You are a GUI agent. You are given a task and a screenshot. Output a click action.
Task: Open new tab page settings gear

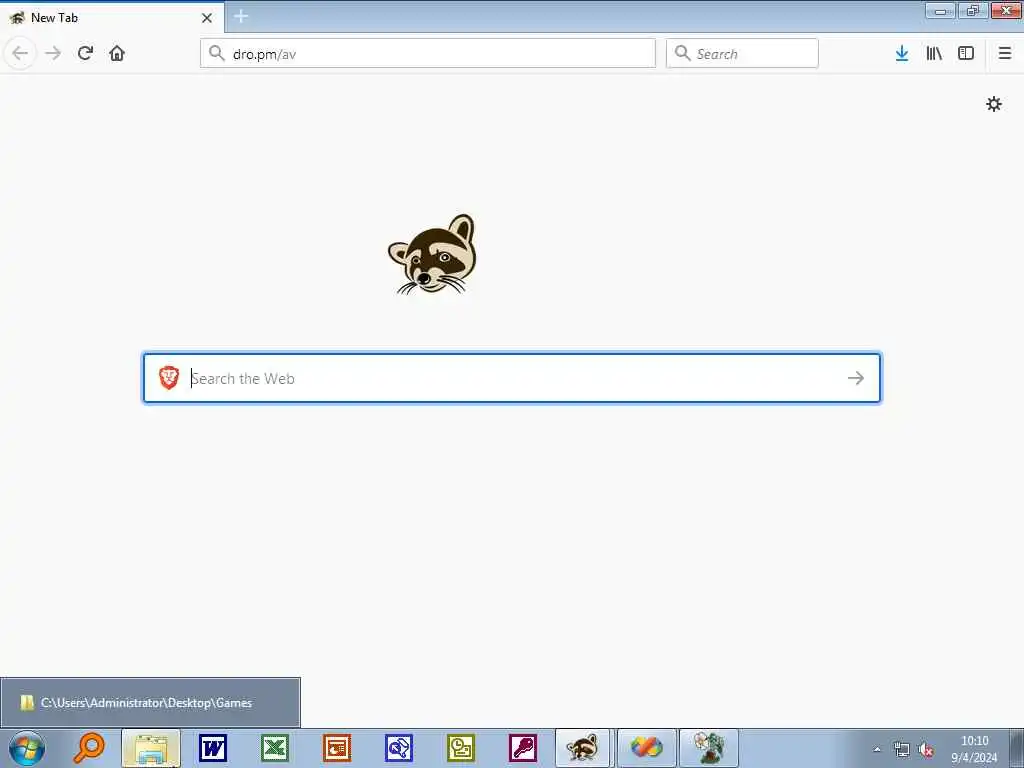pyautogui.click(x=994, y=104)
